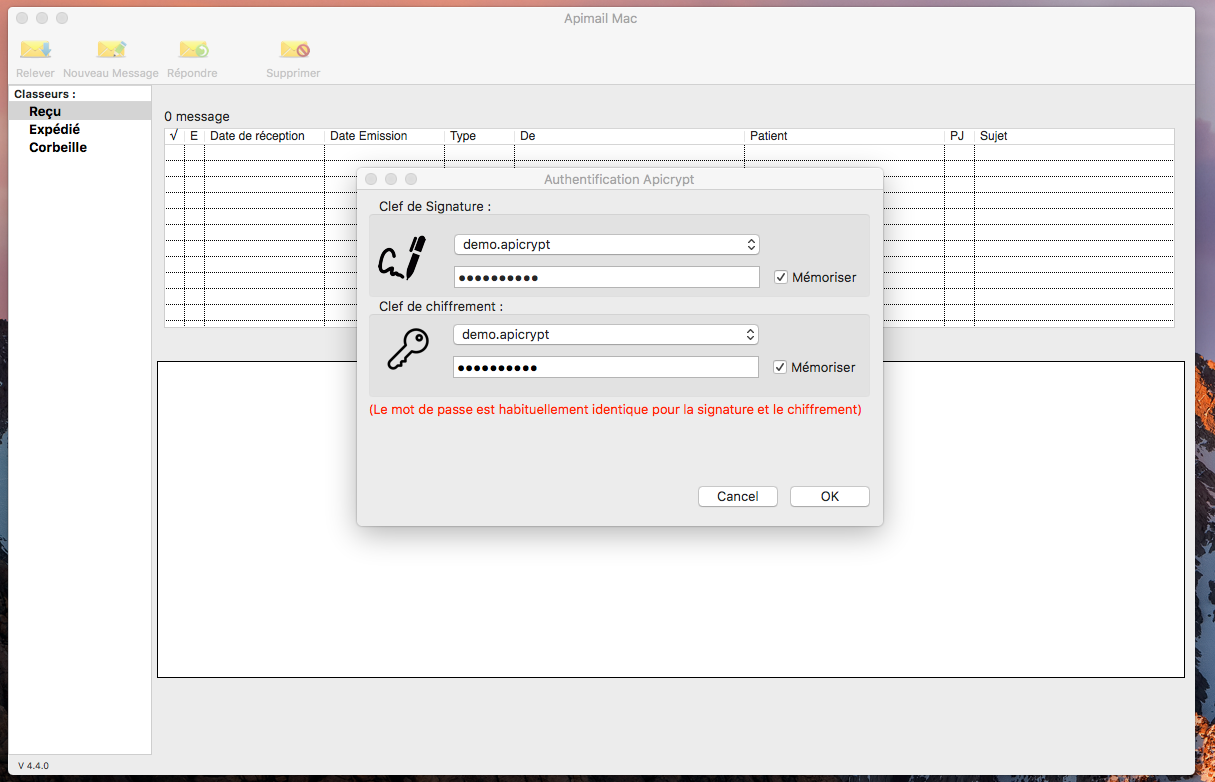The height and width of the screenshot is (782, 1215).
Task: Click the Patient column header
Action: [x=844, y=136]
